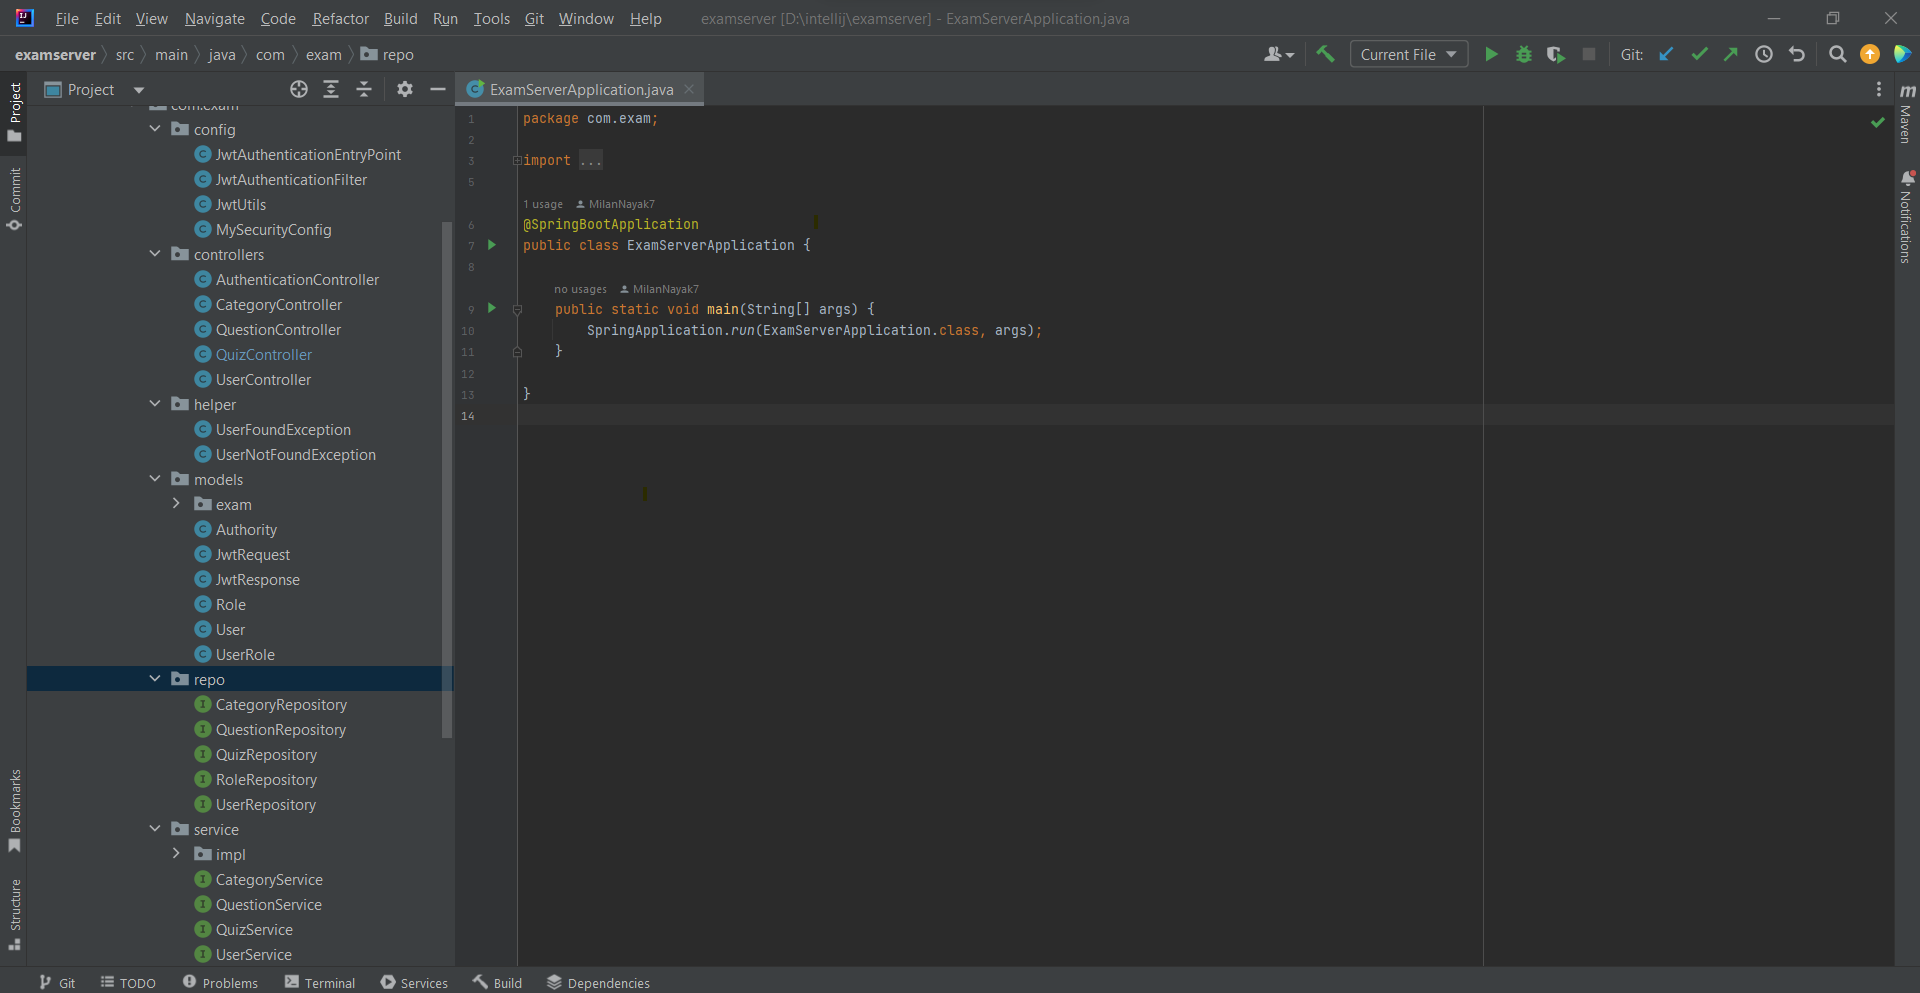1920x993 pixels.
Task: Run the application using the Run icon
Action: pos(1491,54)
